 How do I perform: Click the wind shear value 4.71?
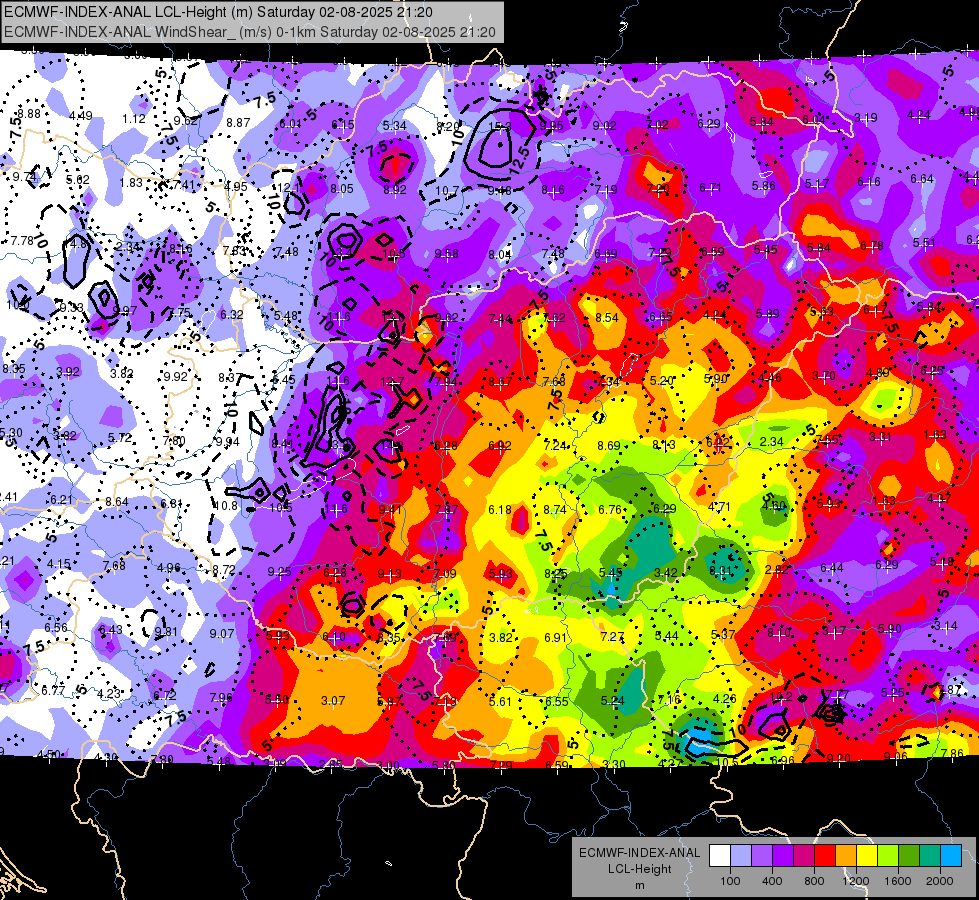pyautogui.click(x=719, y=507)
